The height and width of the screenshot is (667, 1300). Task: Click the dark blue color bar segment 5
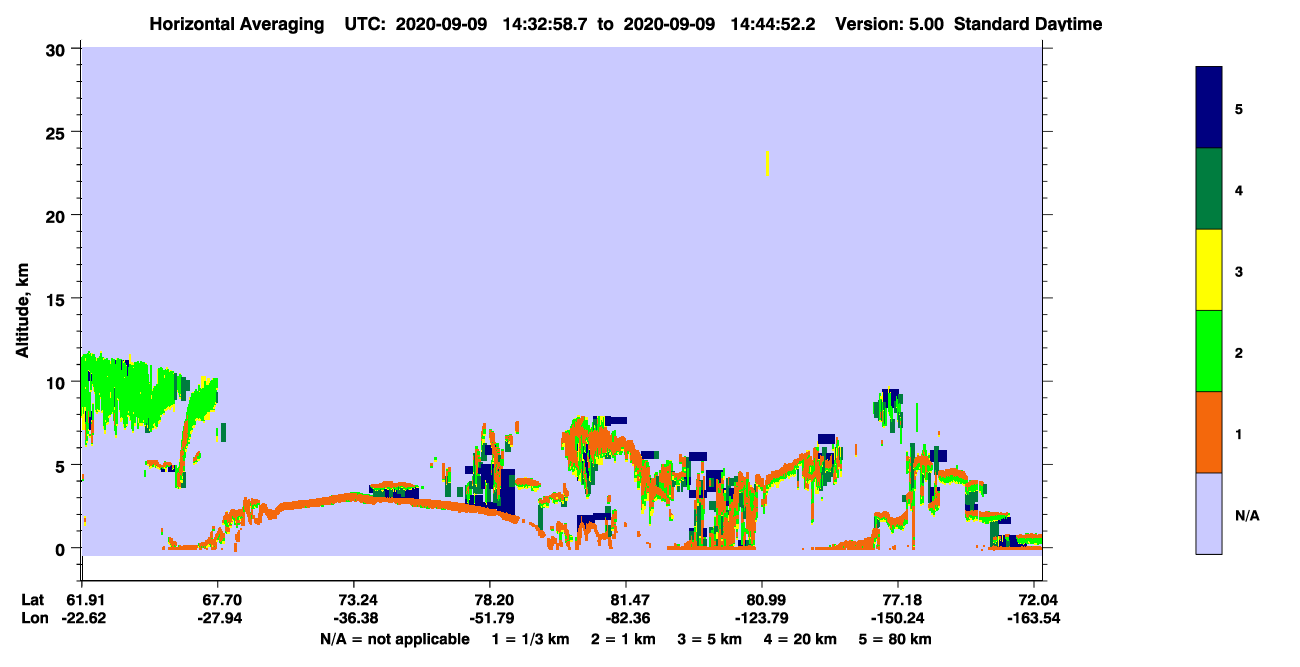pos(1209,108)
